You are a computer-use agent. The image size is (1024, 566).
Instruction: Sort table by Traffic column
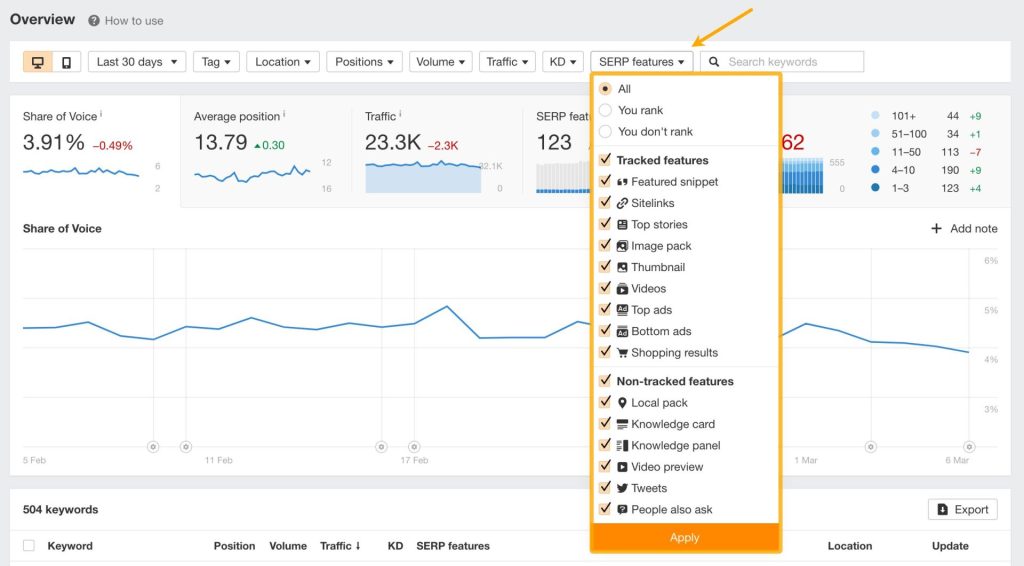tap(340, 546)
